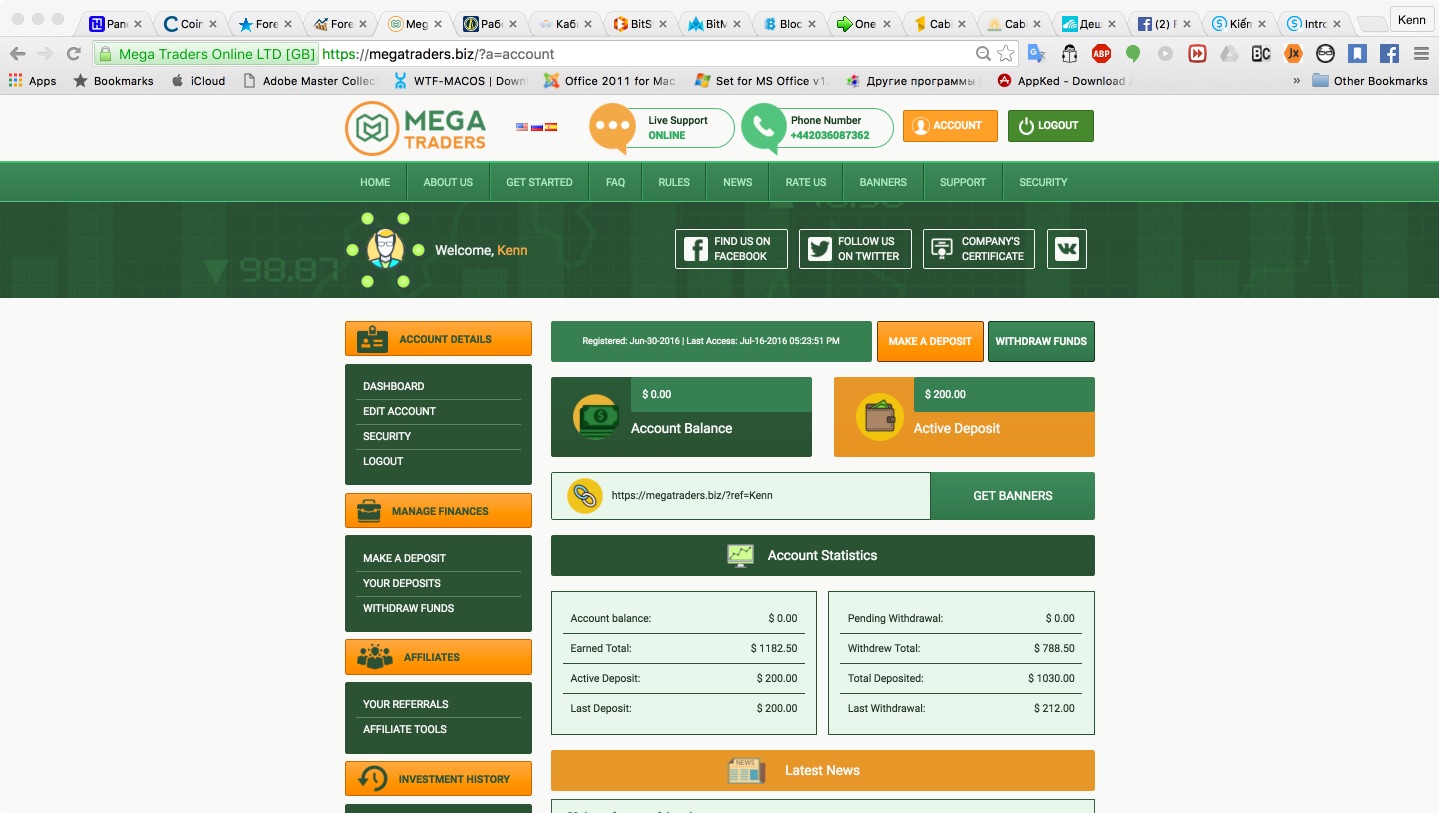Image resolution: width=1439 pixels, height=813 pixels.
Task: Open ABOUT US navigation item
Action: click(448, 182)
